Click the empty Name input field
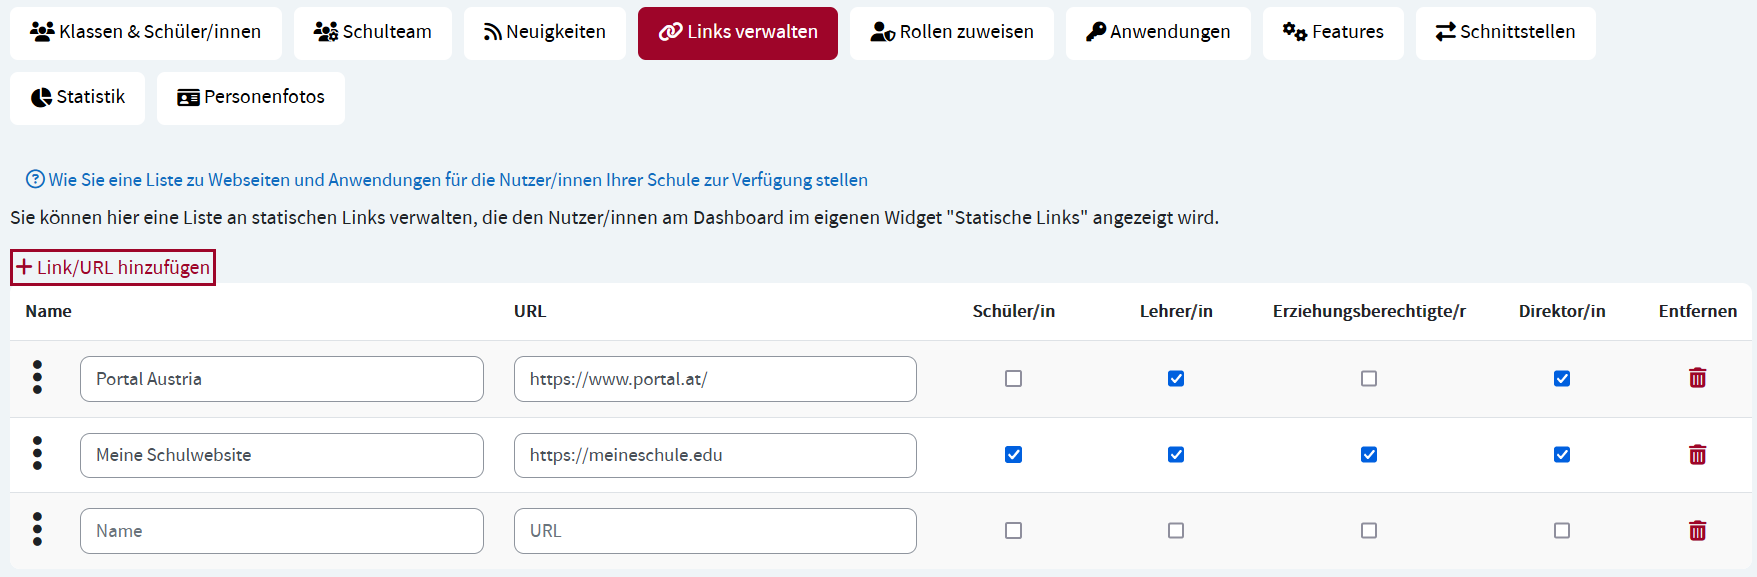The height and width of the screenshot is (577, 1757). tap(281, 531)
